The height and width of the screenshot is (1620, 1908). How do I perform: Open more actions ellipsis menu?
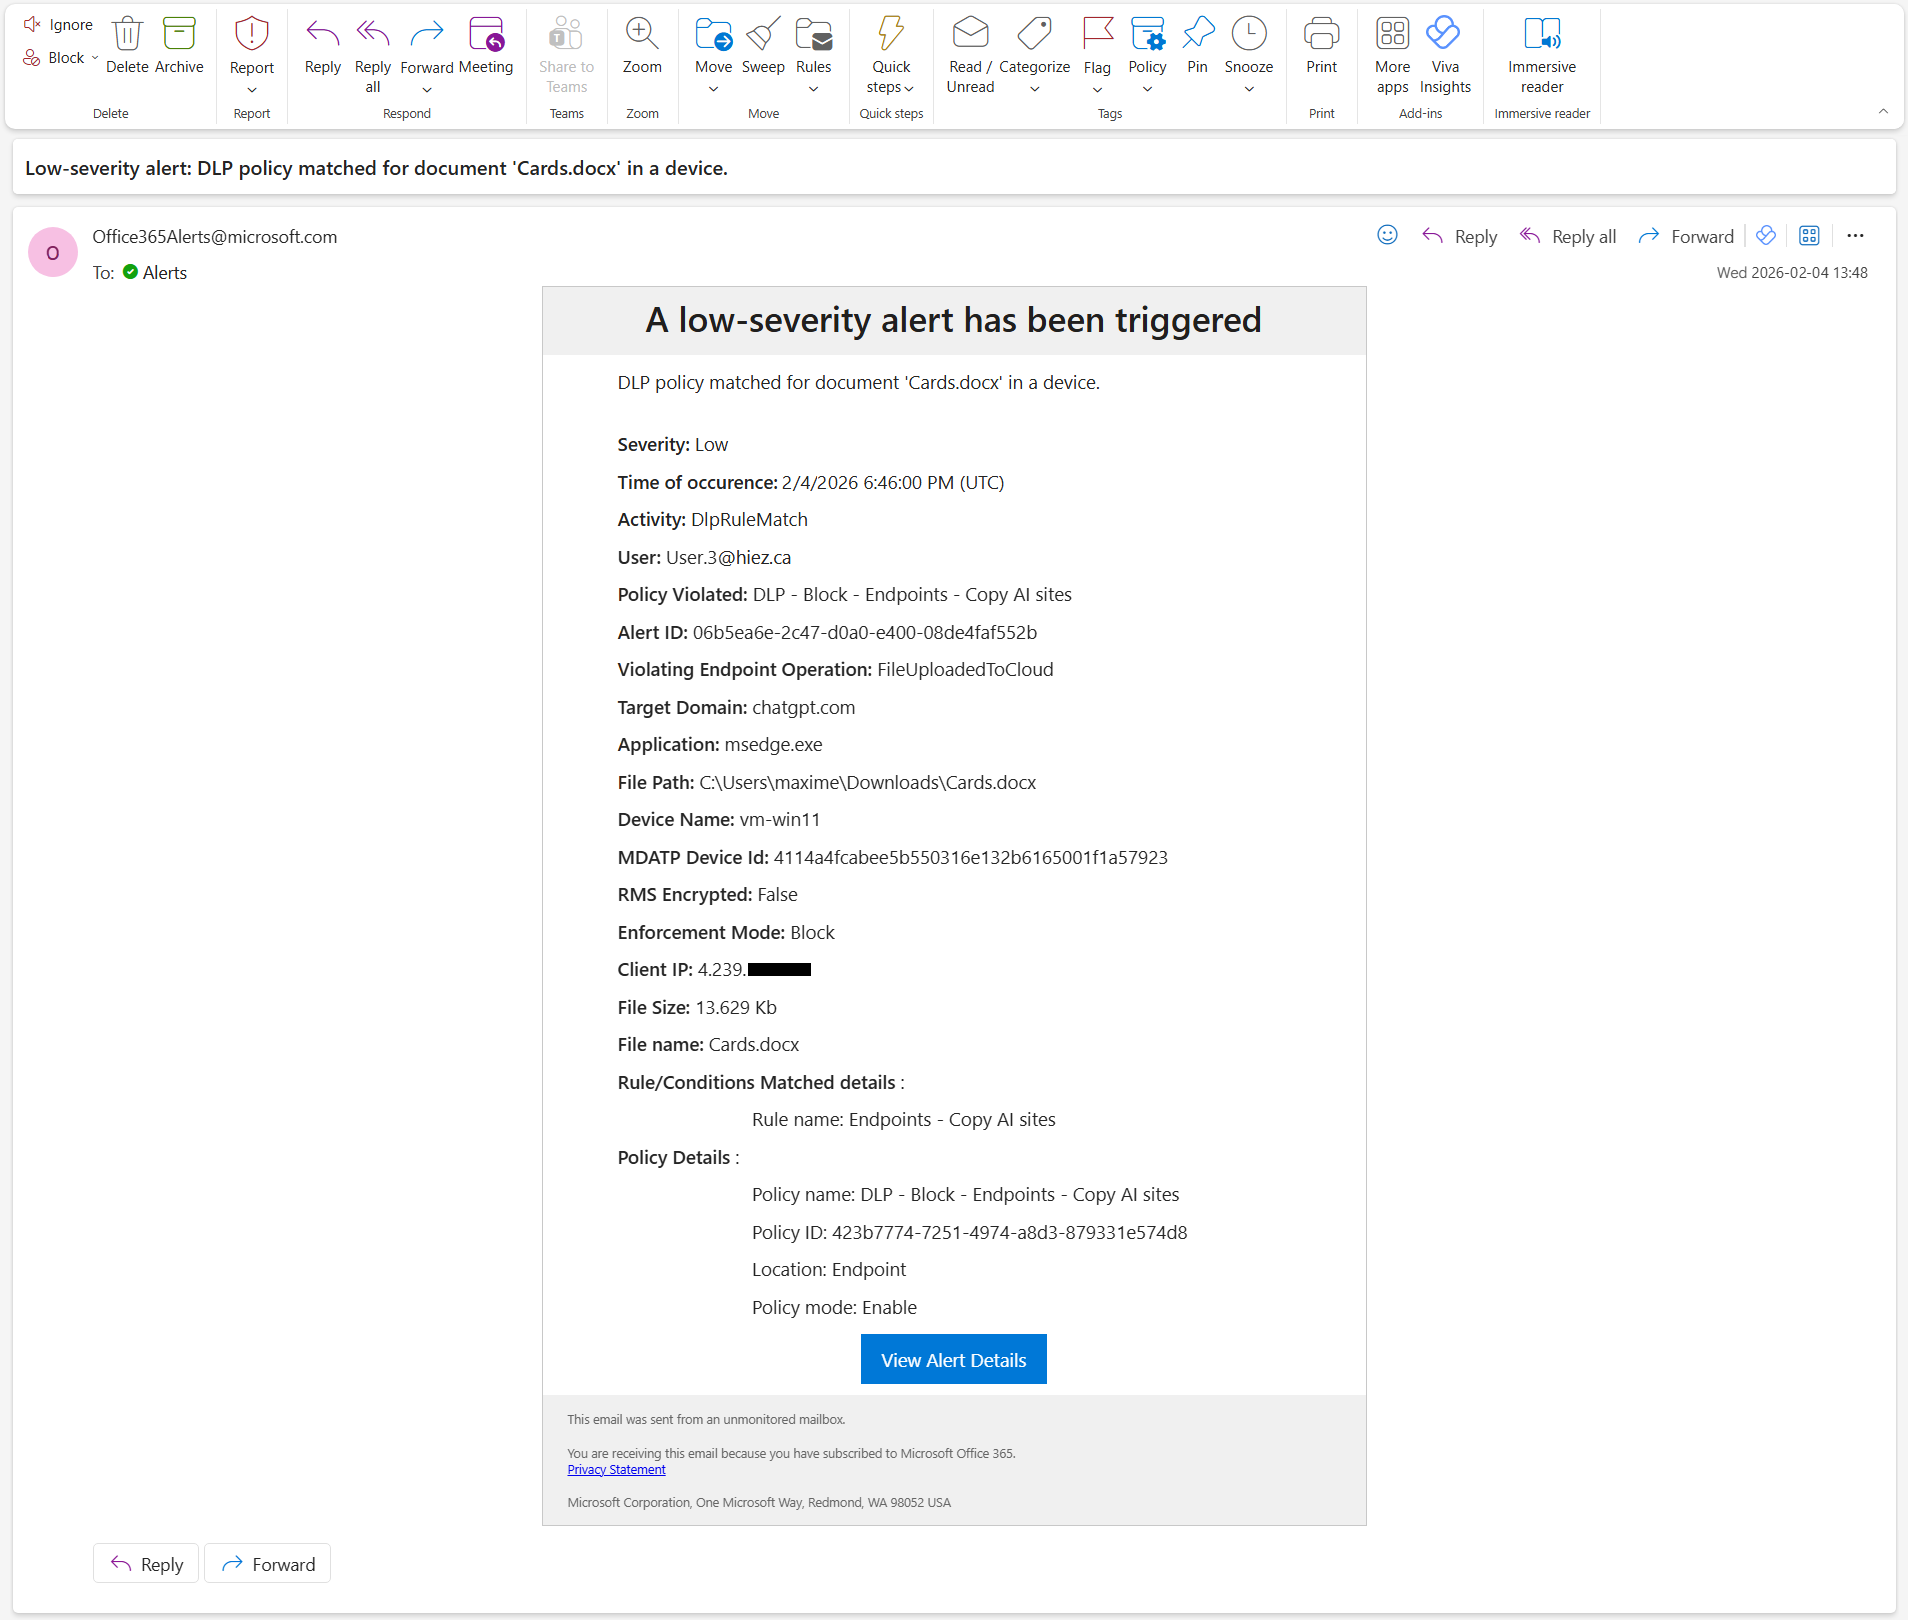coord(1855,236)
